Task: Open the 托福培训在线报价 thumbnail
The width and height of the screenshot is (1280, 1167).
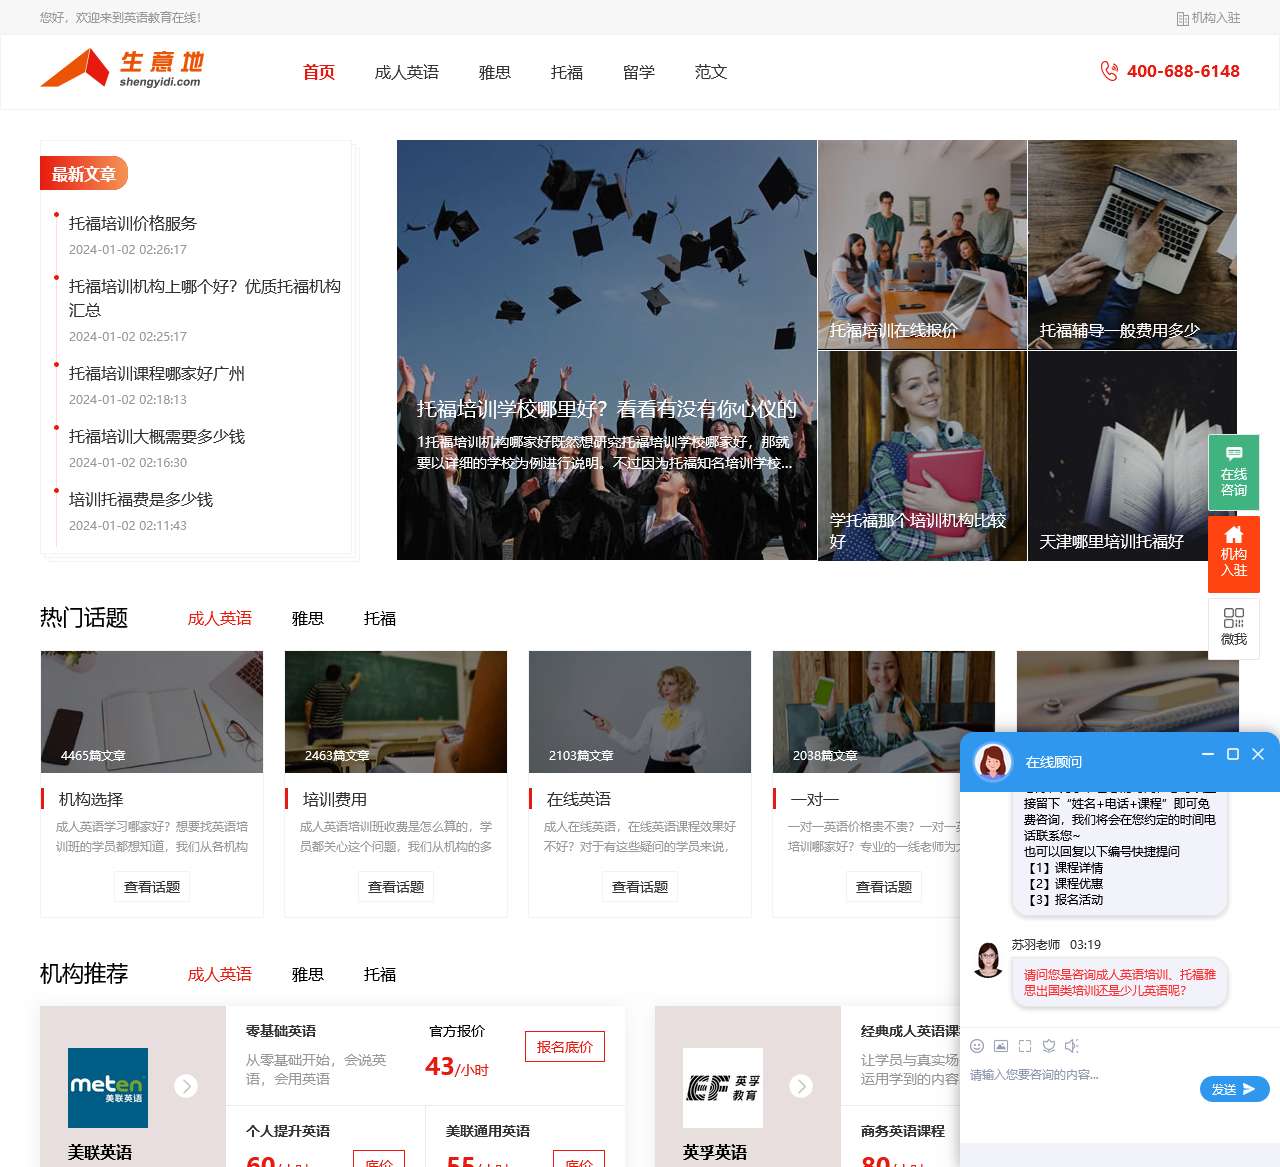Action: (x=922, y=245)
